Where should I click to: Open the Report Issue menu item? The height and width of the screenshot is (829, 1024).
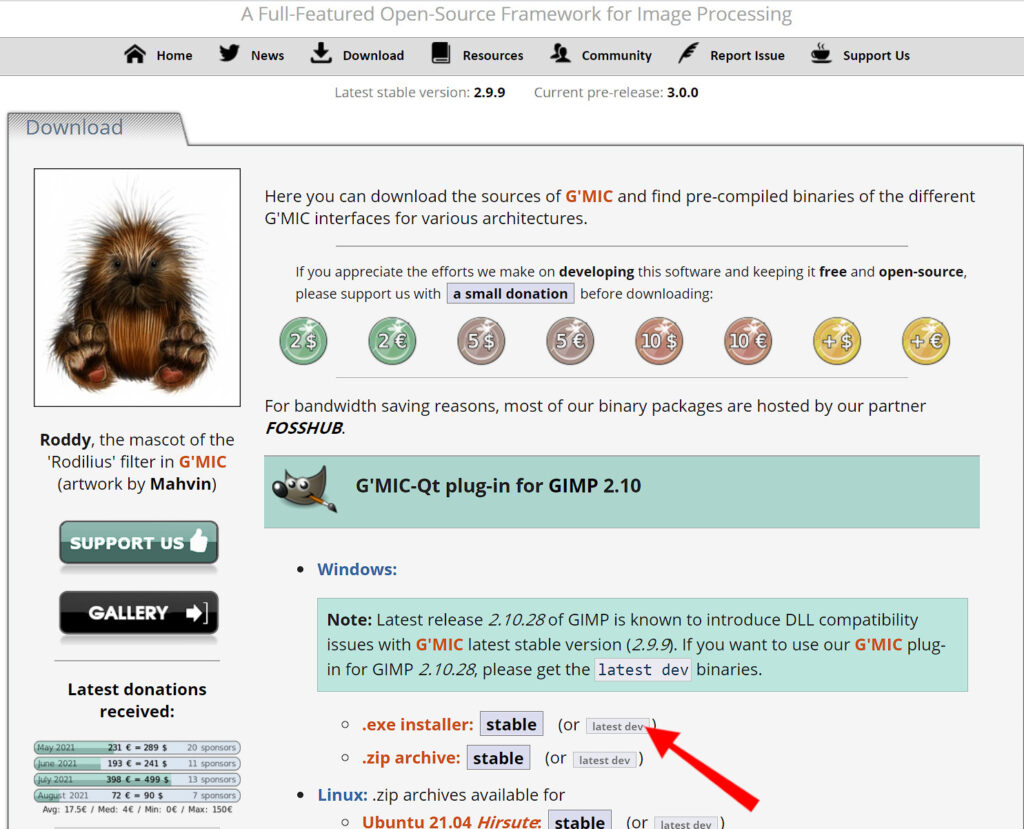point(747,56)
